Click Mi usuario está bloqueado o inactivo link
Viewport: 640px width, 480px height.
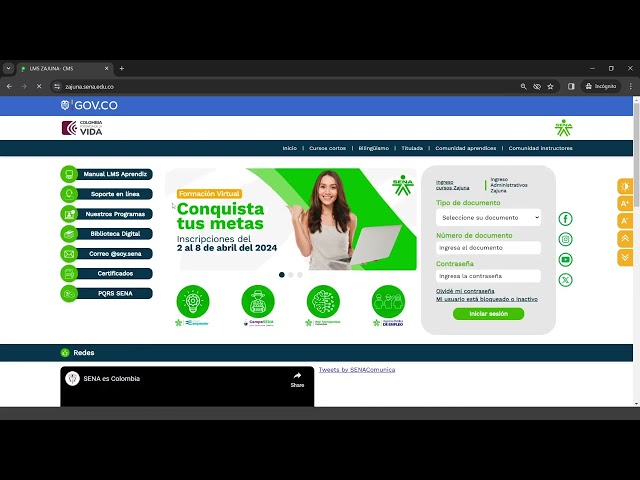(x=487, y=299)
